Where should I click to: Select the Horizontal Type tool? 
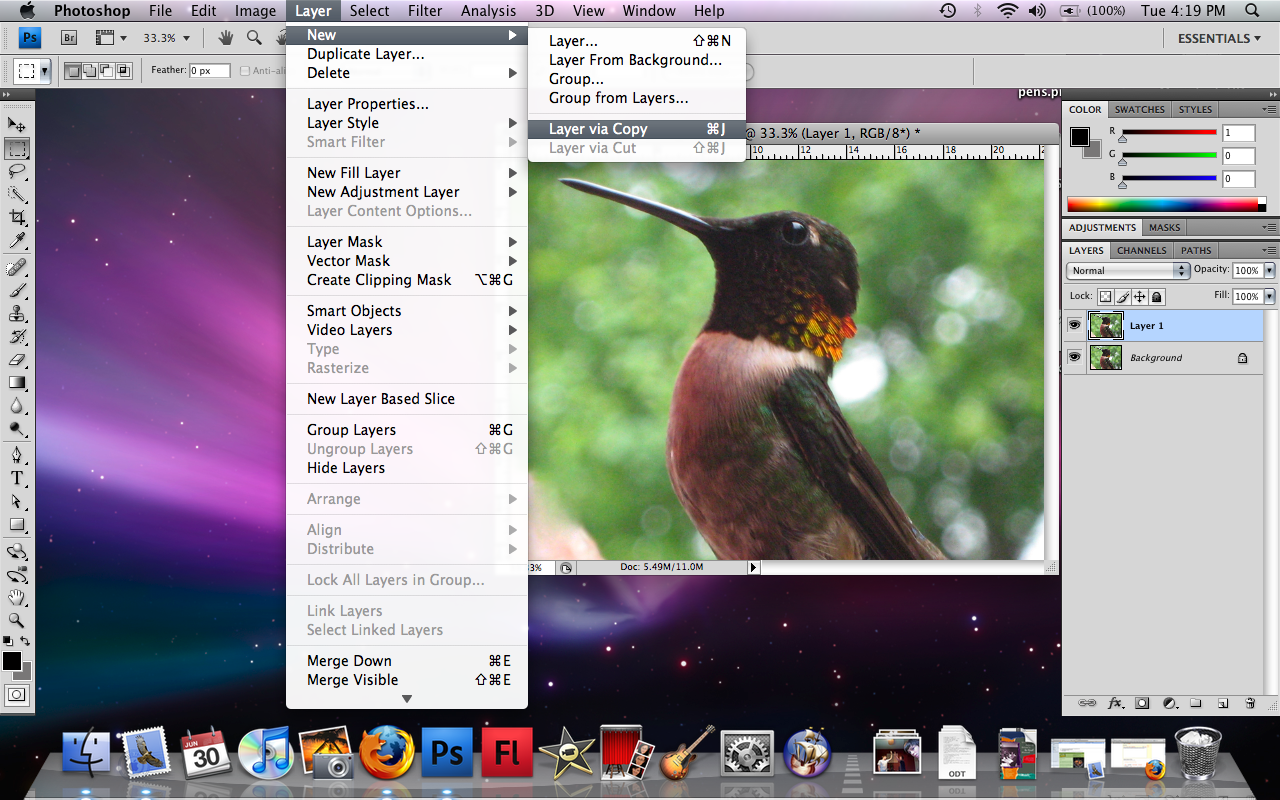(x=17, y=479)
